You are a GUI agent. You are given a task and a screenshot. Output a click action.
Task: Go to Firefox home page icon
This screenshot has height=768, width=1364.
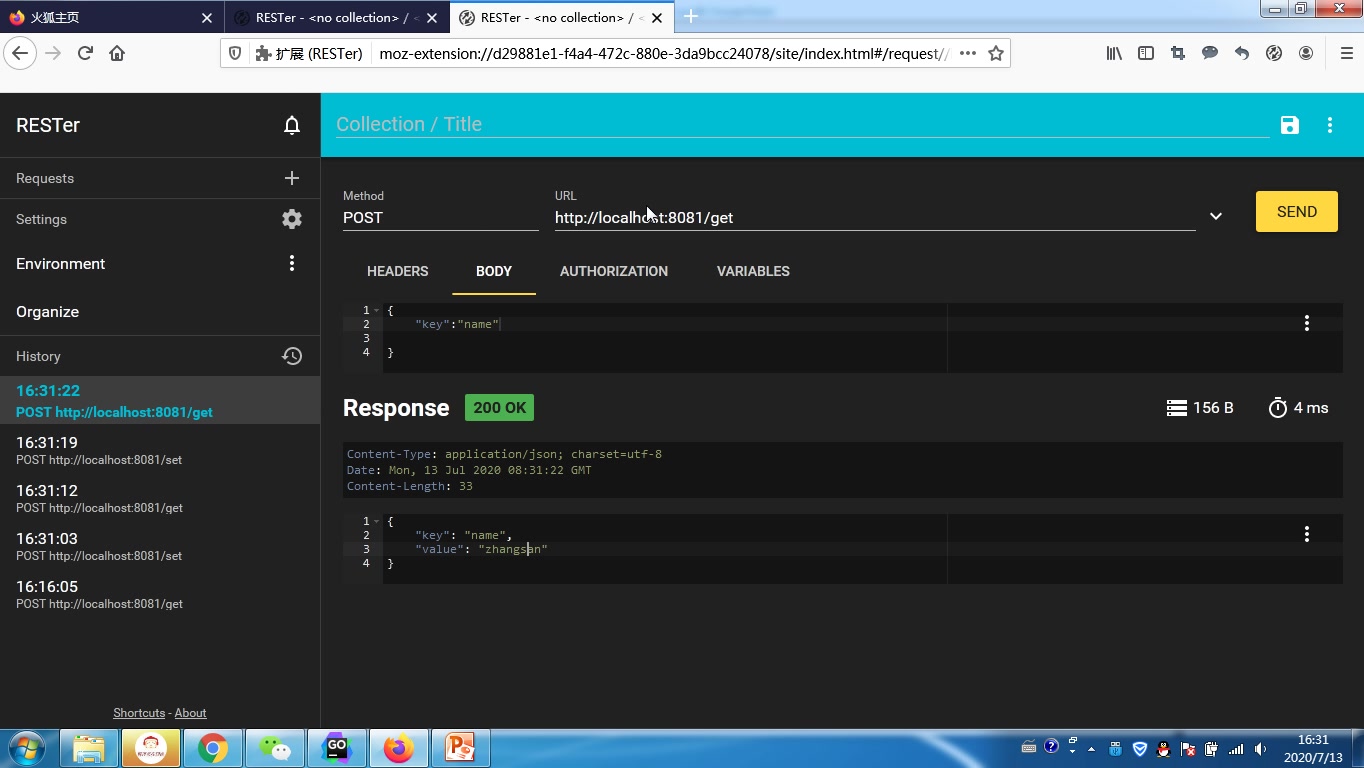tap(117, 53)
